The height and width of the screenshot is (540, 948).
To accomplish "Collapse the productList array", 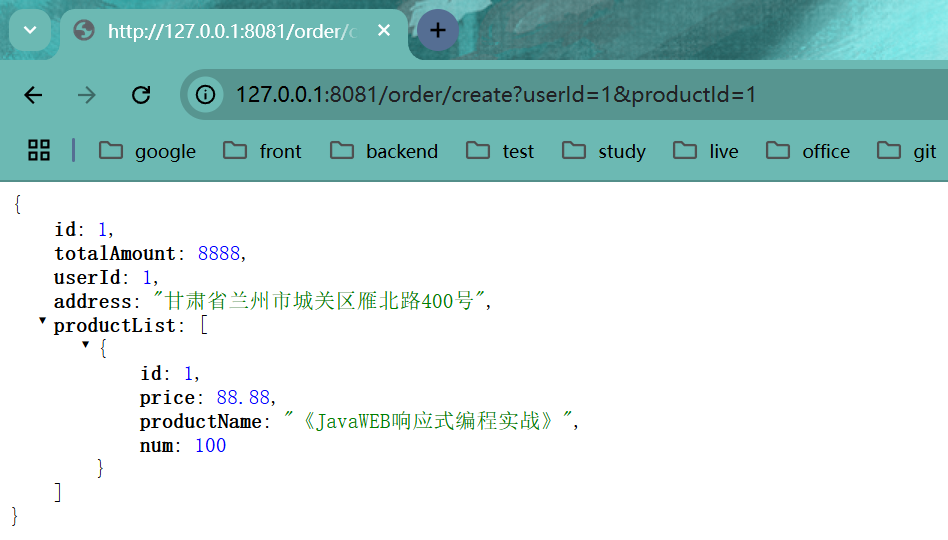I will tap(42, 321).
